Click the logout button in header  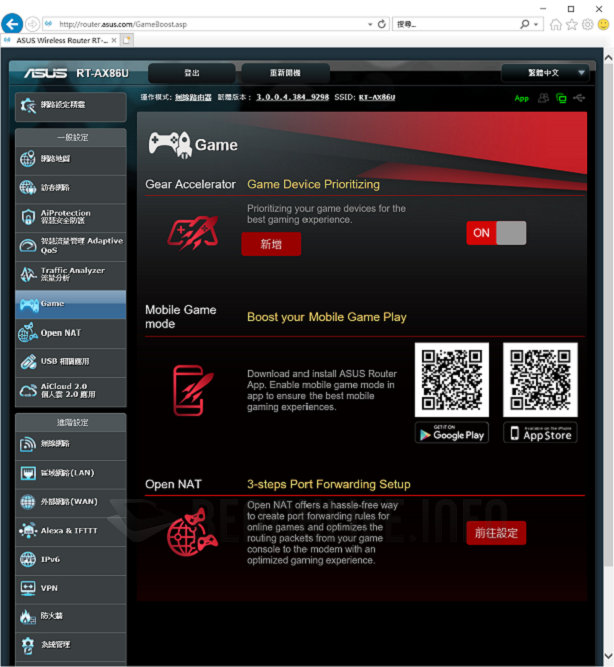(192, 73)
